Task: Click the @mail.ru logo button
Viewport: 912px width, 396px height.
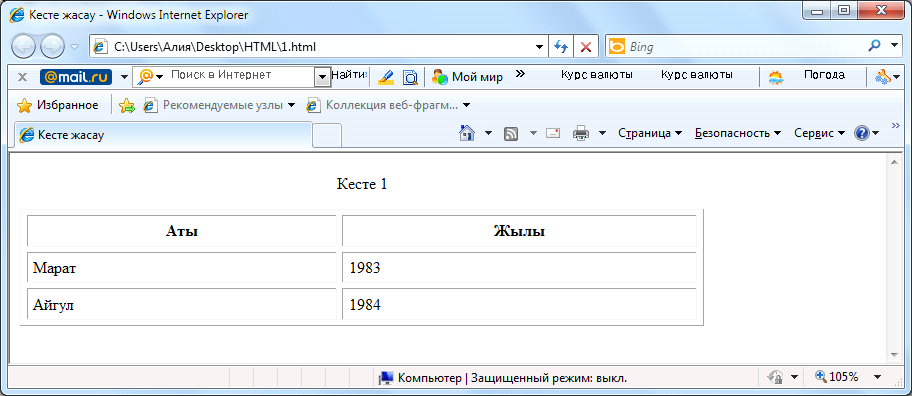Action: pos(76,77)
